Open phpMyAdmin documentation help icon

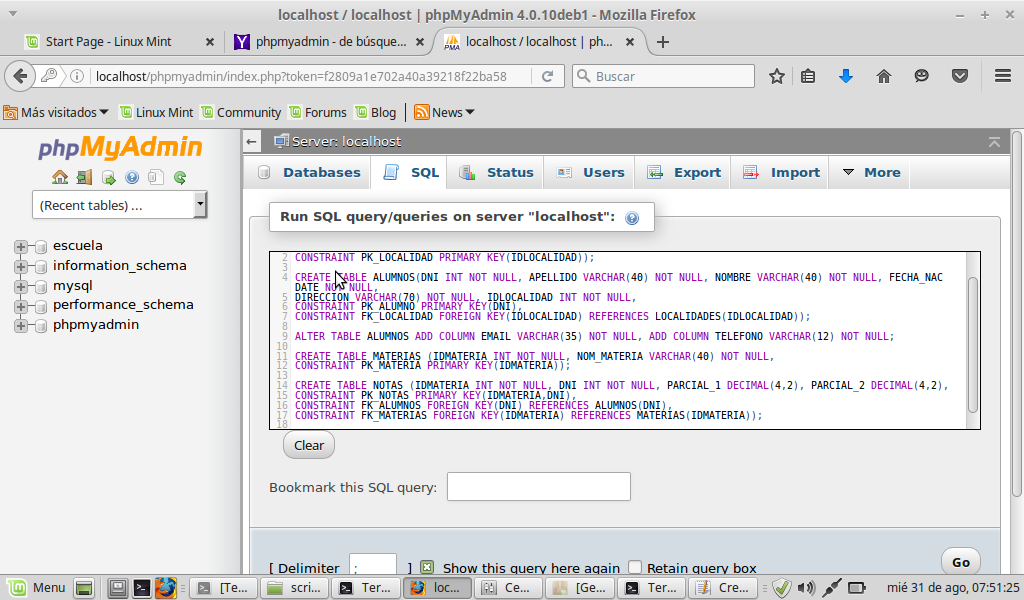132,178
